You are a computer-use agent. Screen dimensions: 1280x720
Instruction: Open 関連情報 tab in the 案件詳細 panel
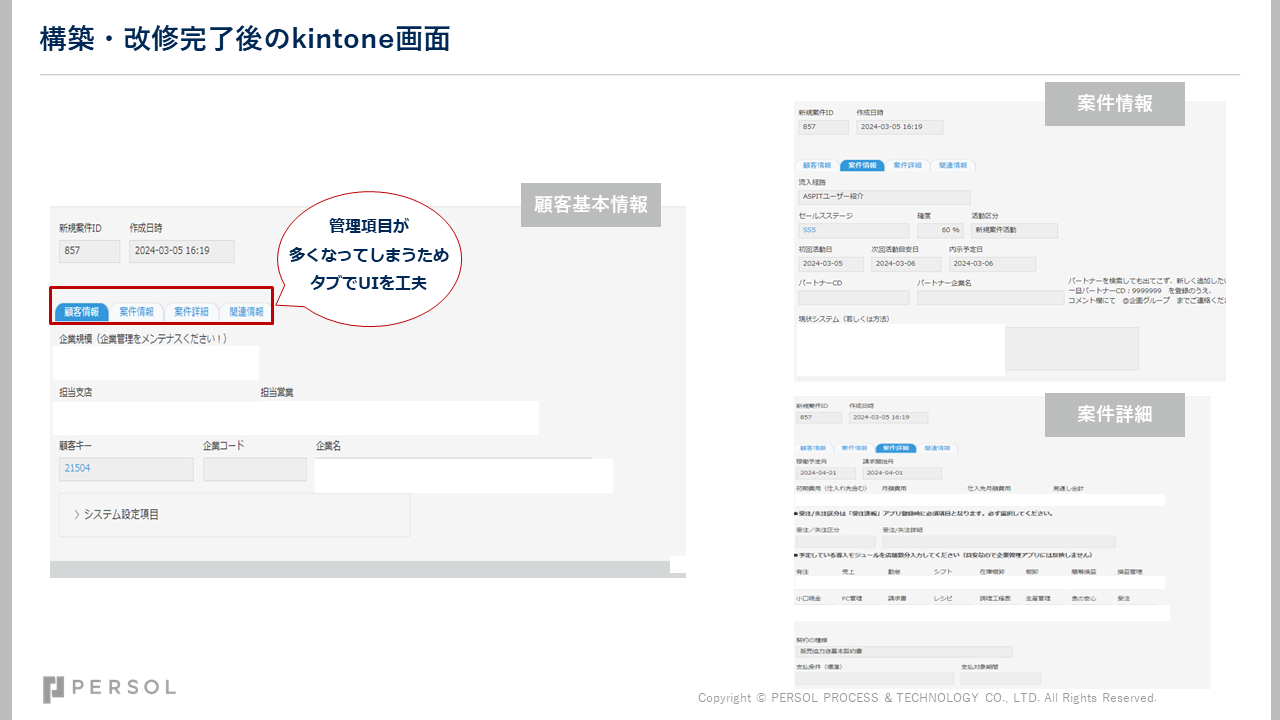point(937,448)
